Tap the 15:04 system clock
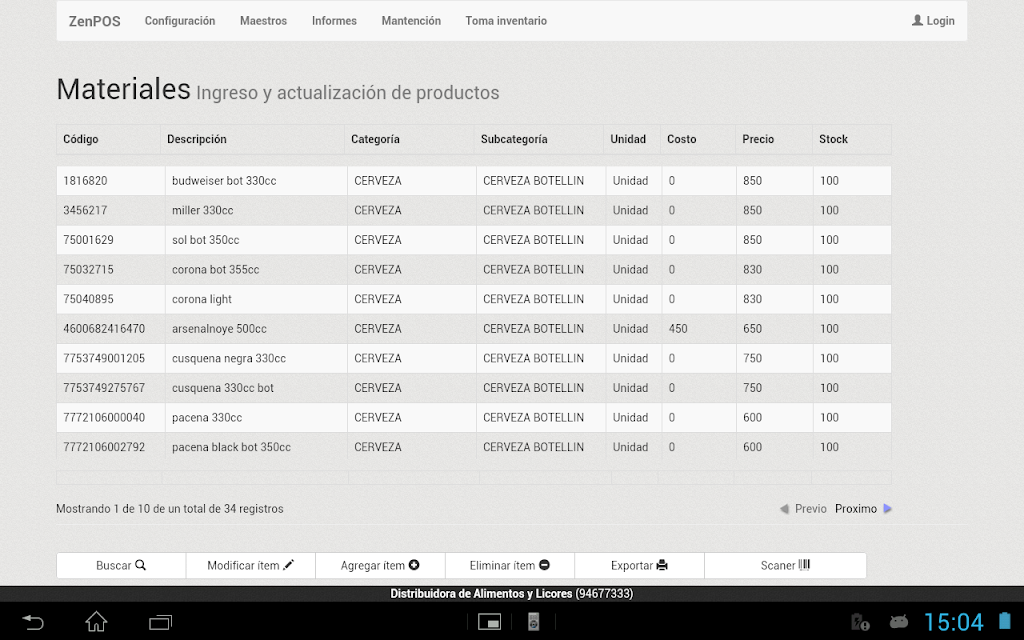Image resolution: width=1024 pixels, height=640 pixels. 953,622
